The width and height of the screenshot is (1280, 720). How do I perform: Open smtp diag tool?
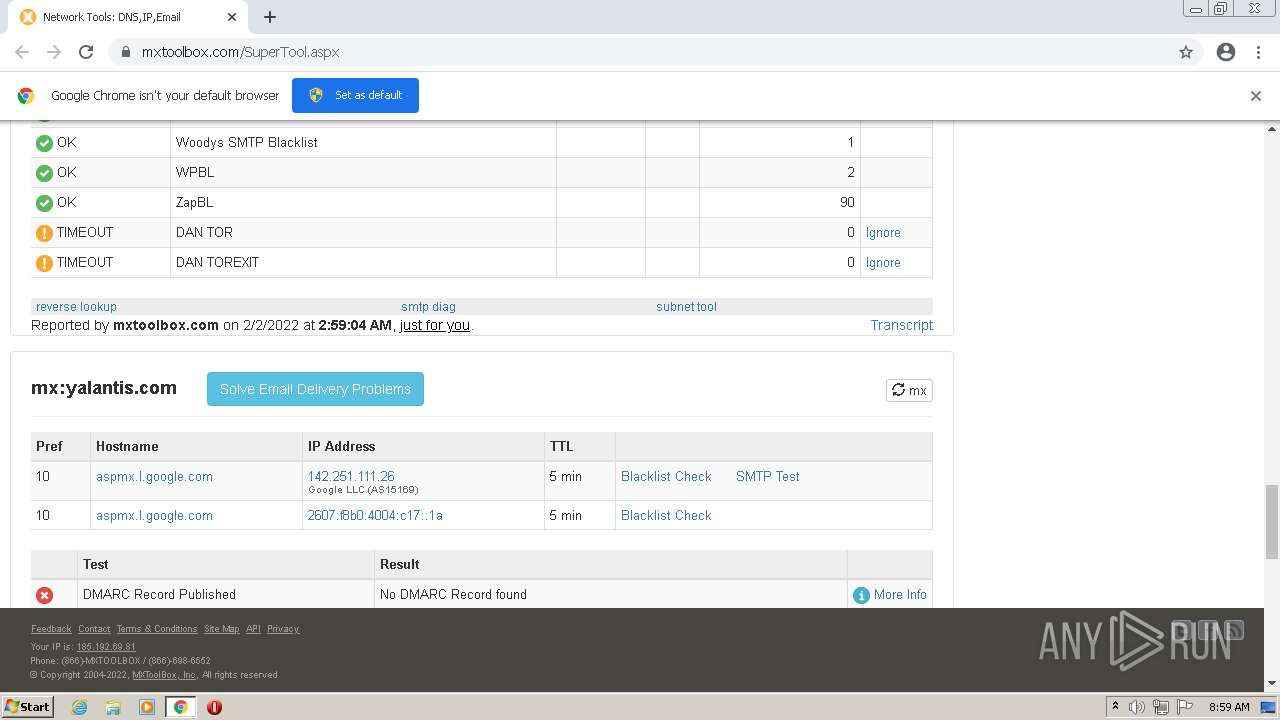point(428,307)
